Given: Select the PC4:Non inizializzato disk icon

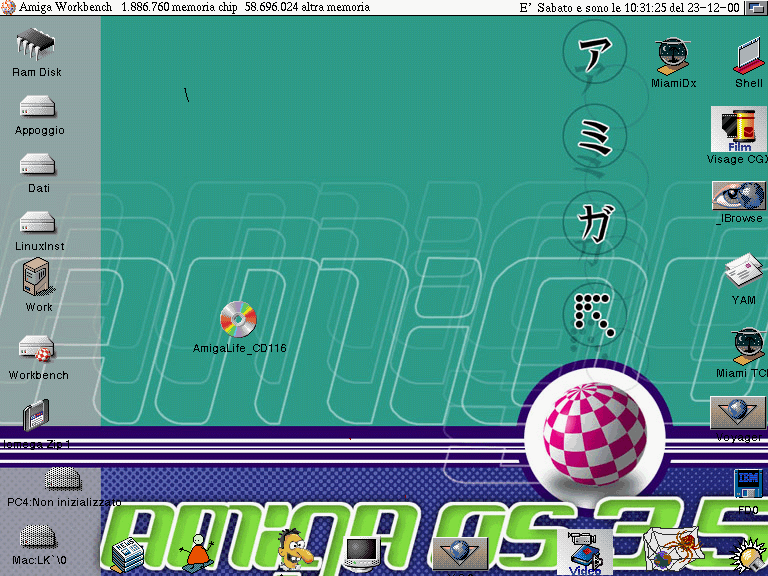Looking at the screenshot, I should [x=63, y=479].
